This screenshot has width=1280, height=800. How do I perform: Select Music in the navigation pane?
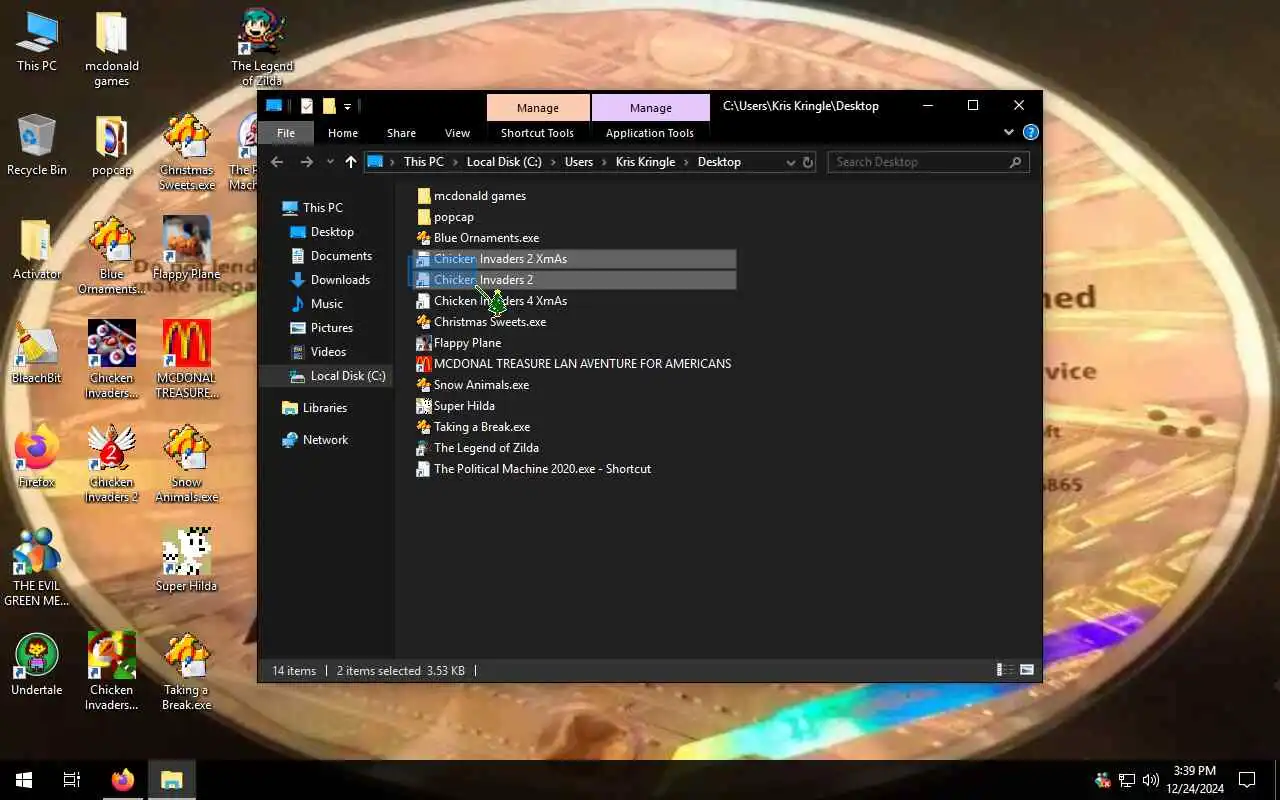click(326, 304)
